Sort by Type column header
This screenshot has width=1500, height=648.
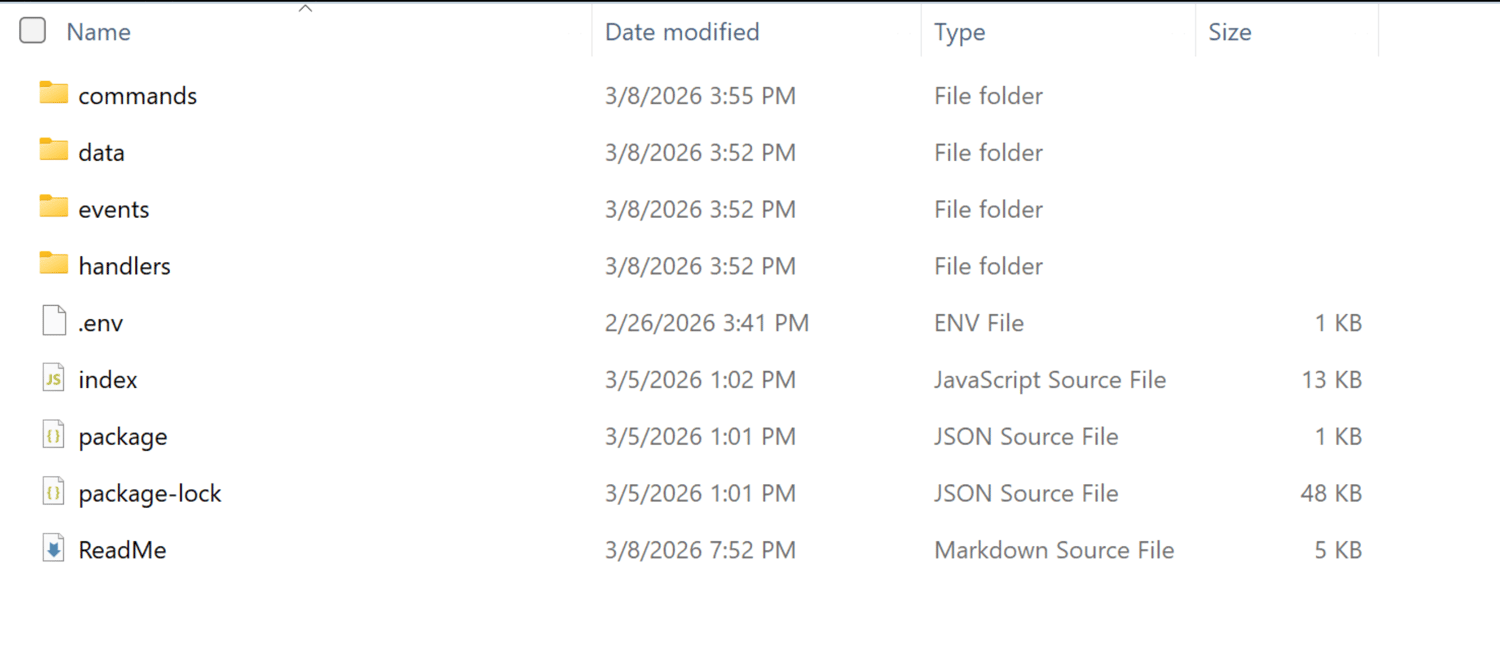(959, 32)
